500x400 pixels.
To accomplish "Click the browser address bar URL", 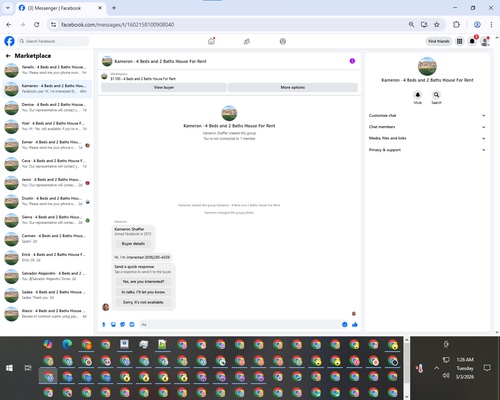I will pyautogui.click(x=117, y=25).
